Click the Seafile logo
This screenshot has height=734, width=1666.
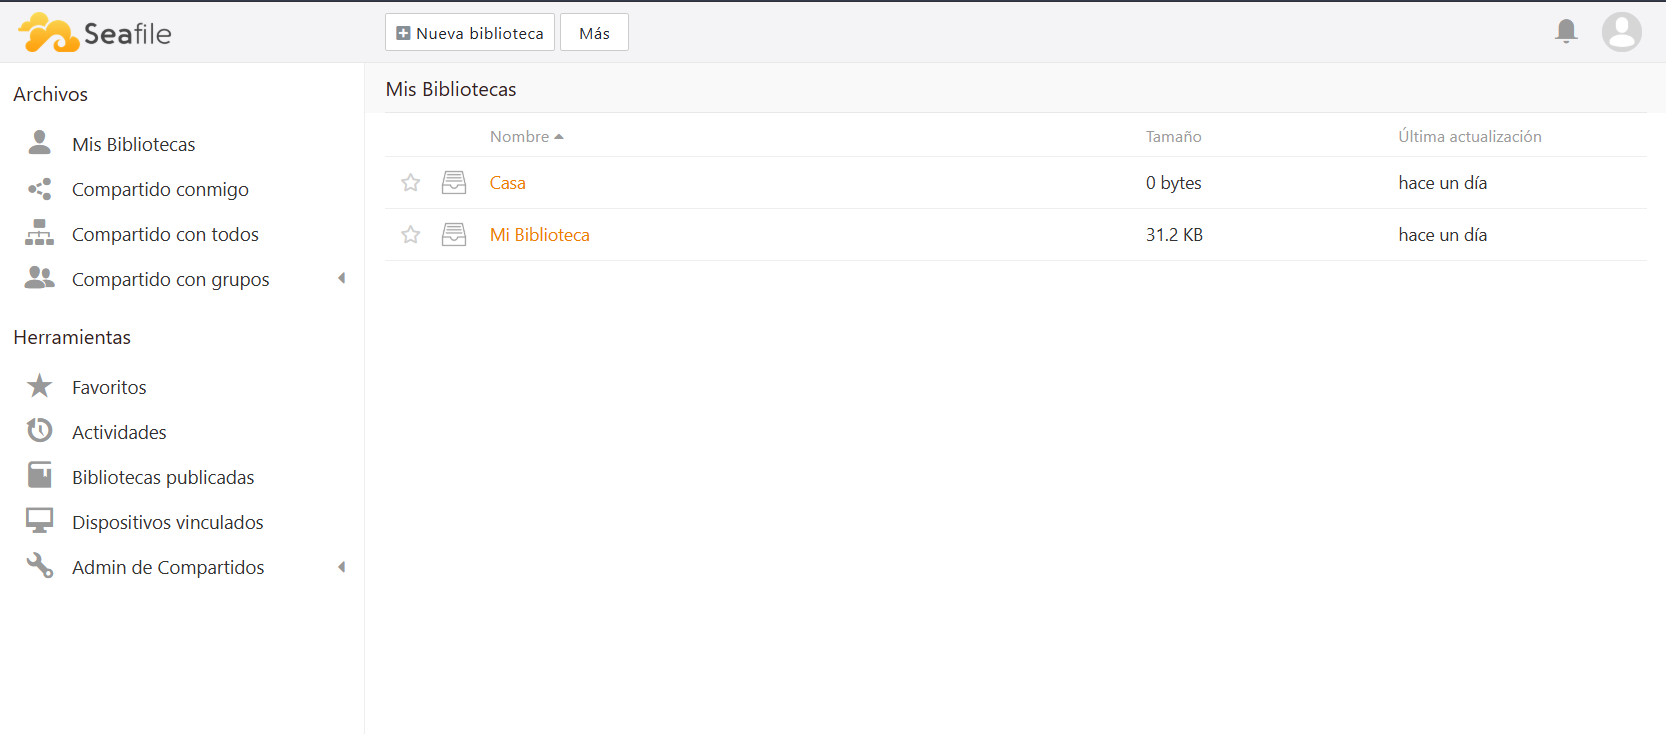[x=95, y=33]
